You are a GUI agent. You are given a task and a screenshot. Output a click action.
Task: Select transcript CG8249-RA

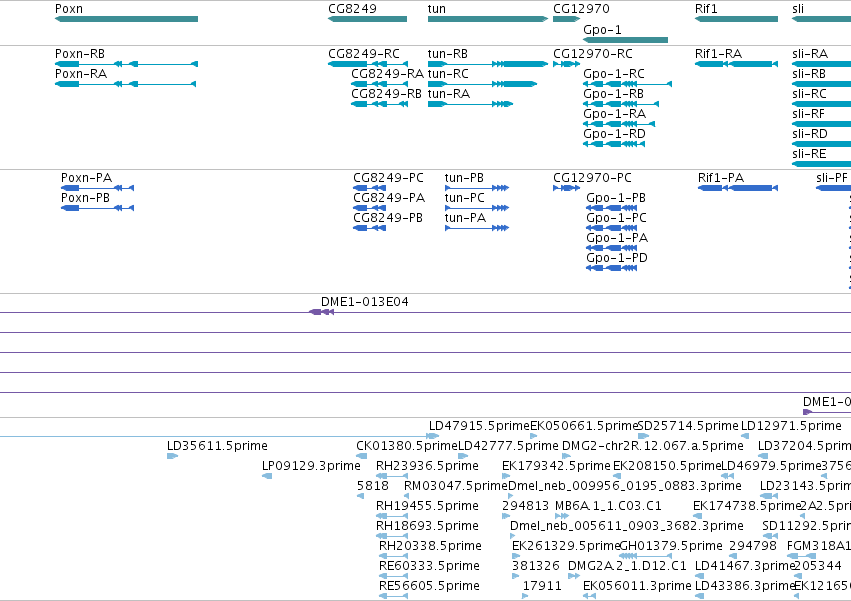(388, 74)
